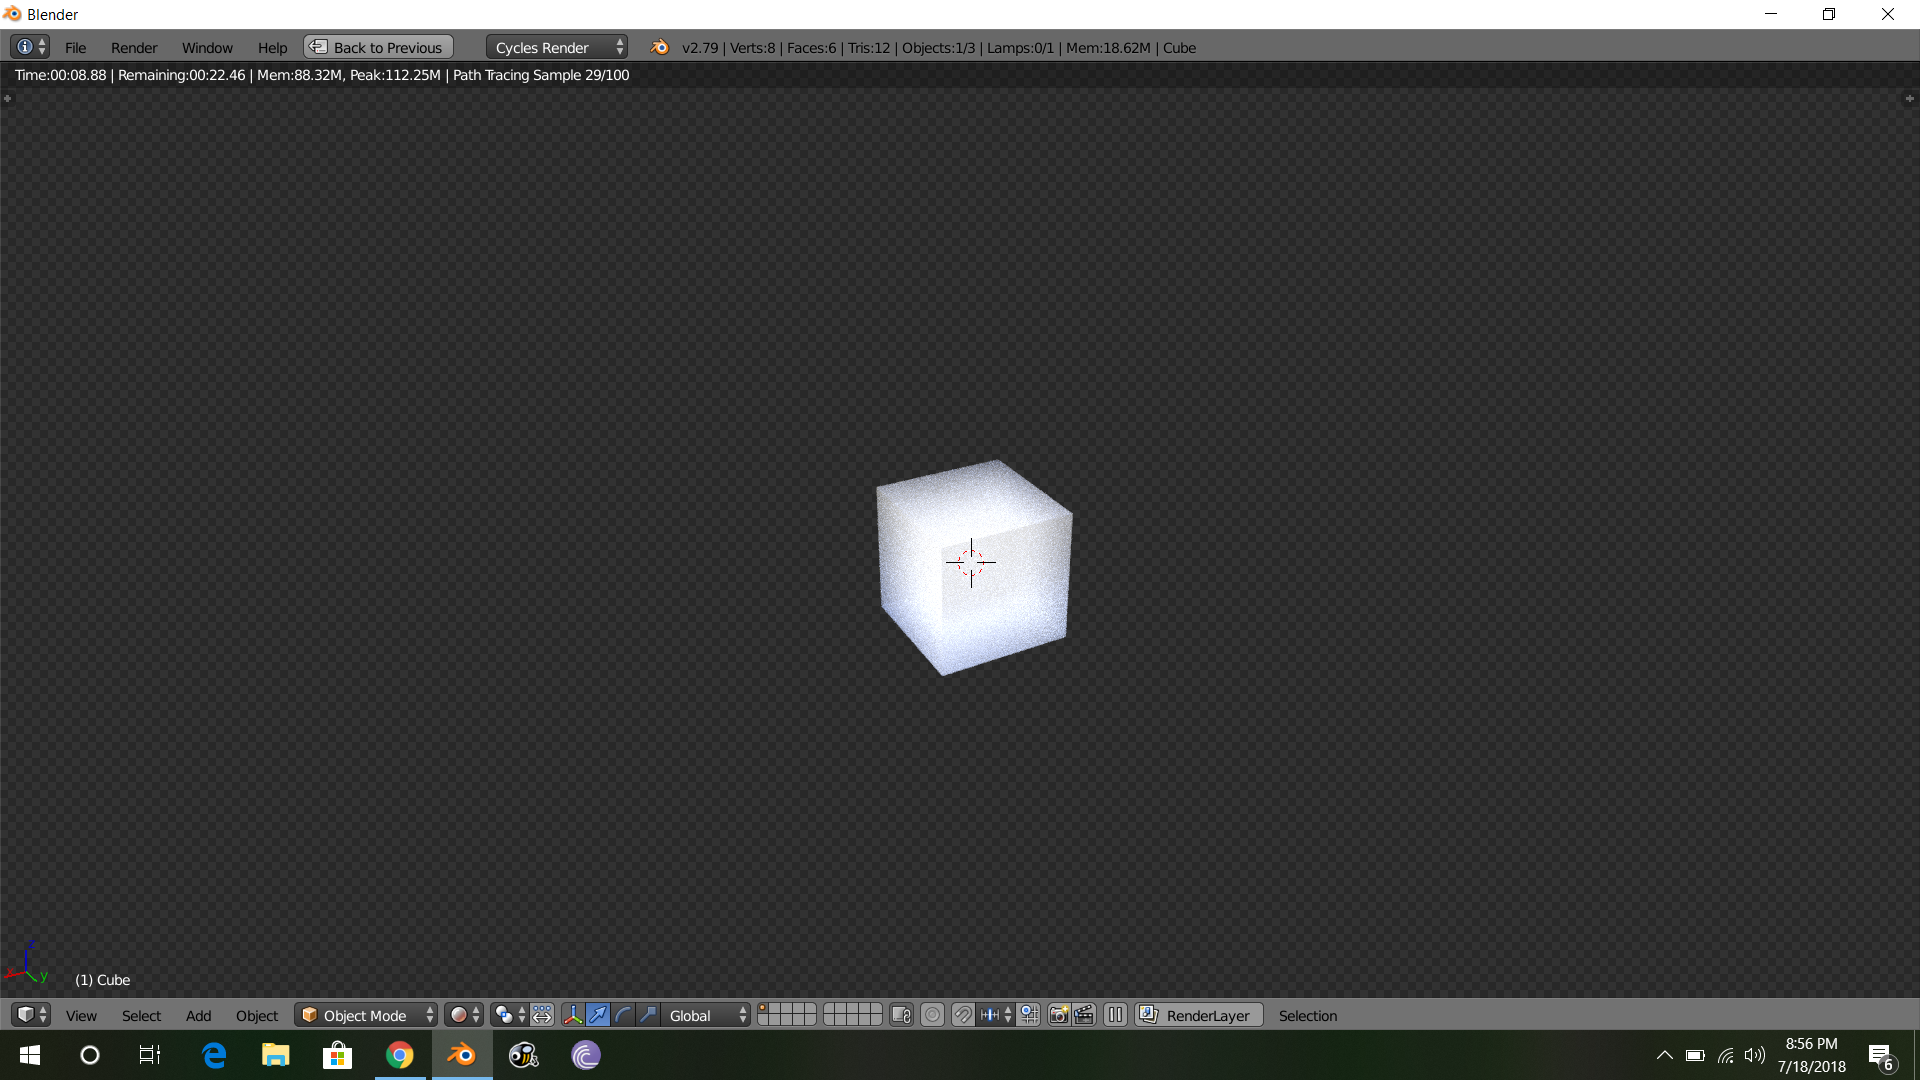Open the Select menu in 3D viewport
This screenshot has width=1920, height=1080.
pos(141,1015)
